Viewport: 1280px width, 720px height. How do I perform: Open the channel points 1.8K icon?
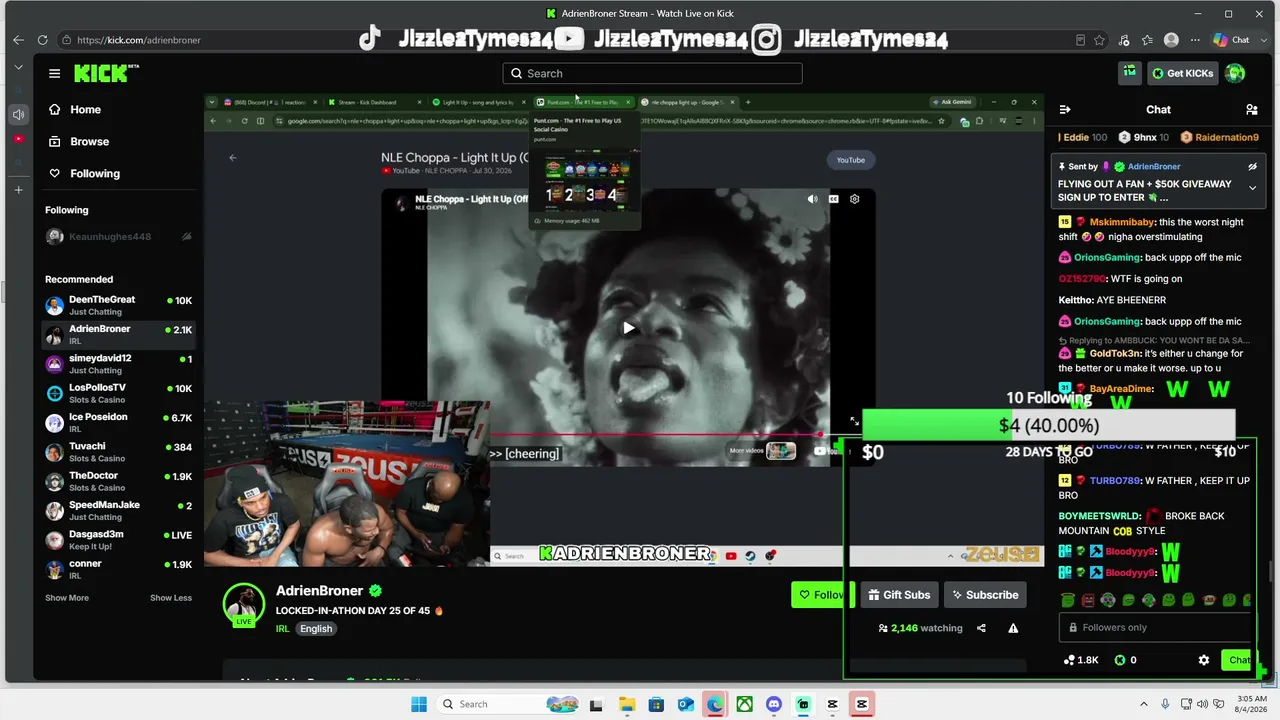point(1081,660)
